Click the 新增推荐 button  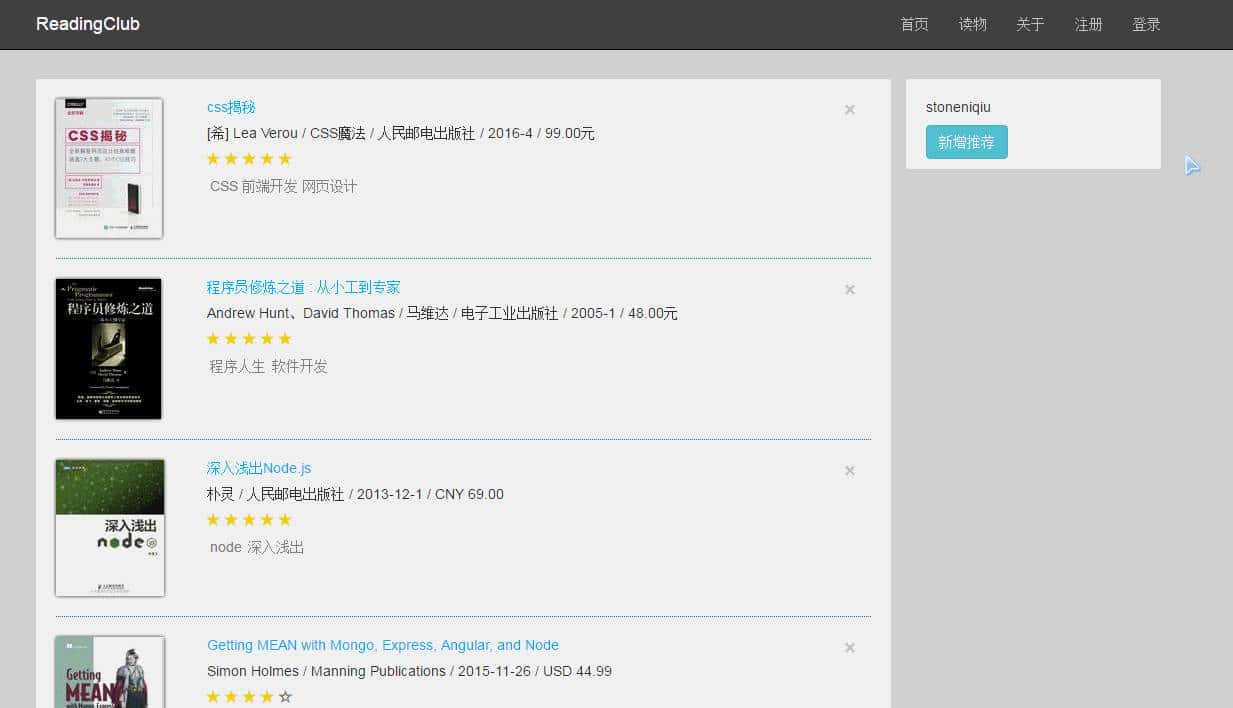[x=966, y=142]
